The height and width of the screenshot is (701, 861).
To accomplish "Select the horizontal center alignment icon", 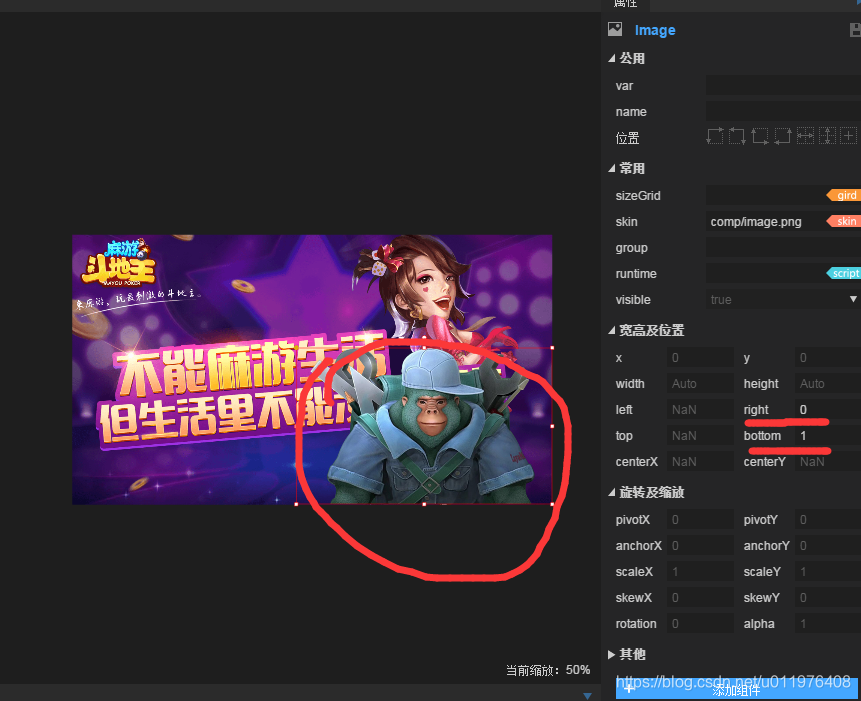I will tap(806, 135).
